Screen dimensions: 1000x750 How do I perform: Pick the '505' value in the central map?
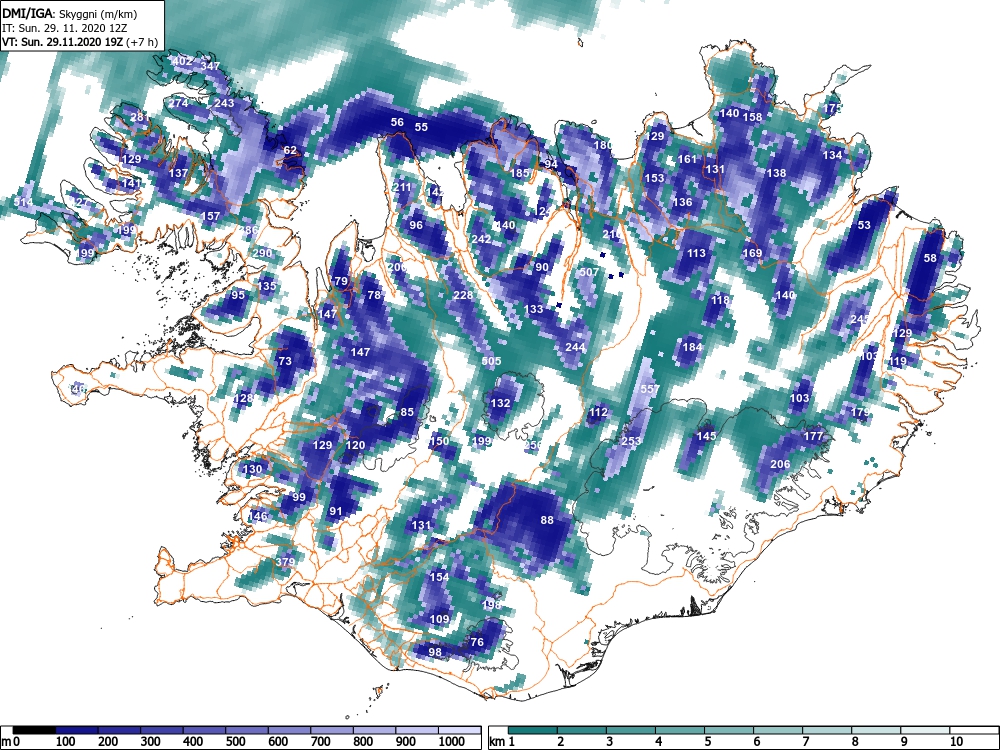click(491, 361)
